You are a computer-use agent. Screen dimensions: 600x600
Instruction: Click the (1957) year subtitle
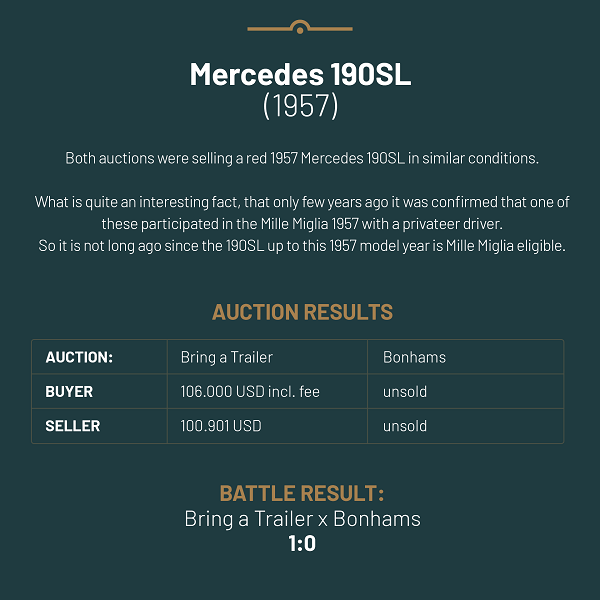coord(300,106)
